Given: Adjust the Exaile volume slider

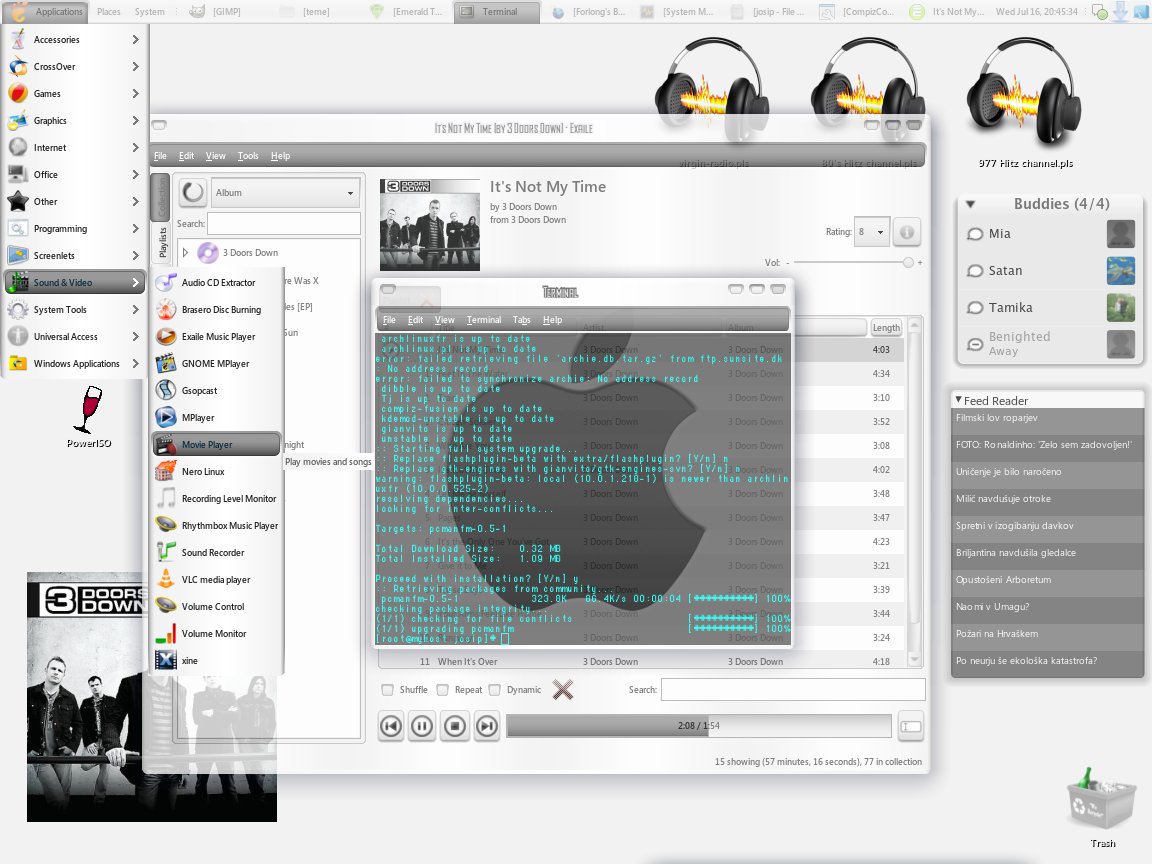Looking at the screenshot, I should (854, 262).
